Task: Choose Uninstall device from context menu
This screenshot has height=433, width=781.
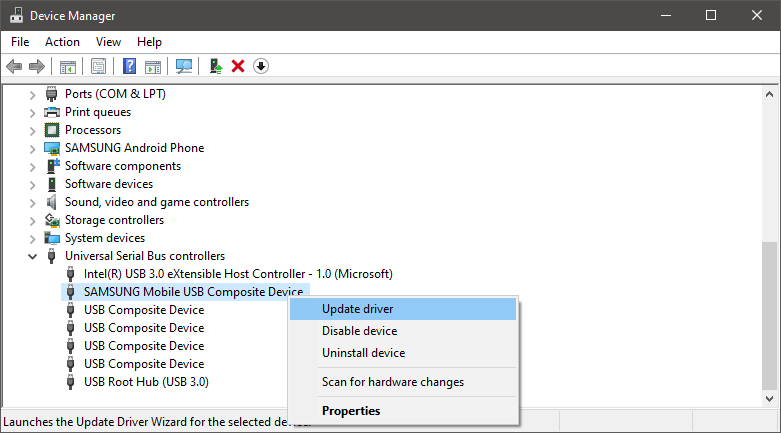Action: 363,353
